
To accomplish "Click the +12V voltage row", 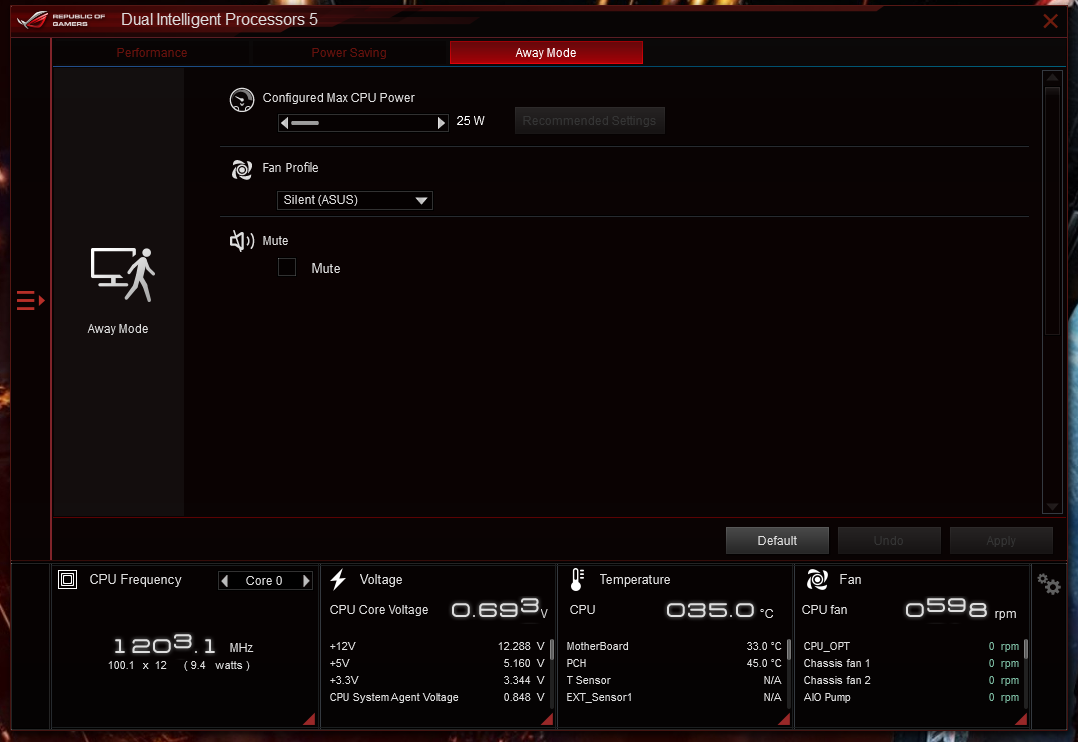I will (x=437, y=646).
